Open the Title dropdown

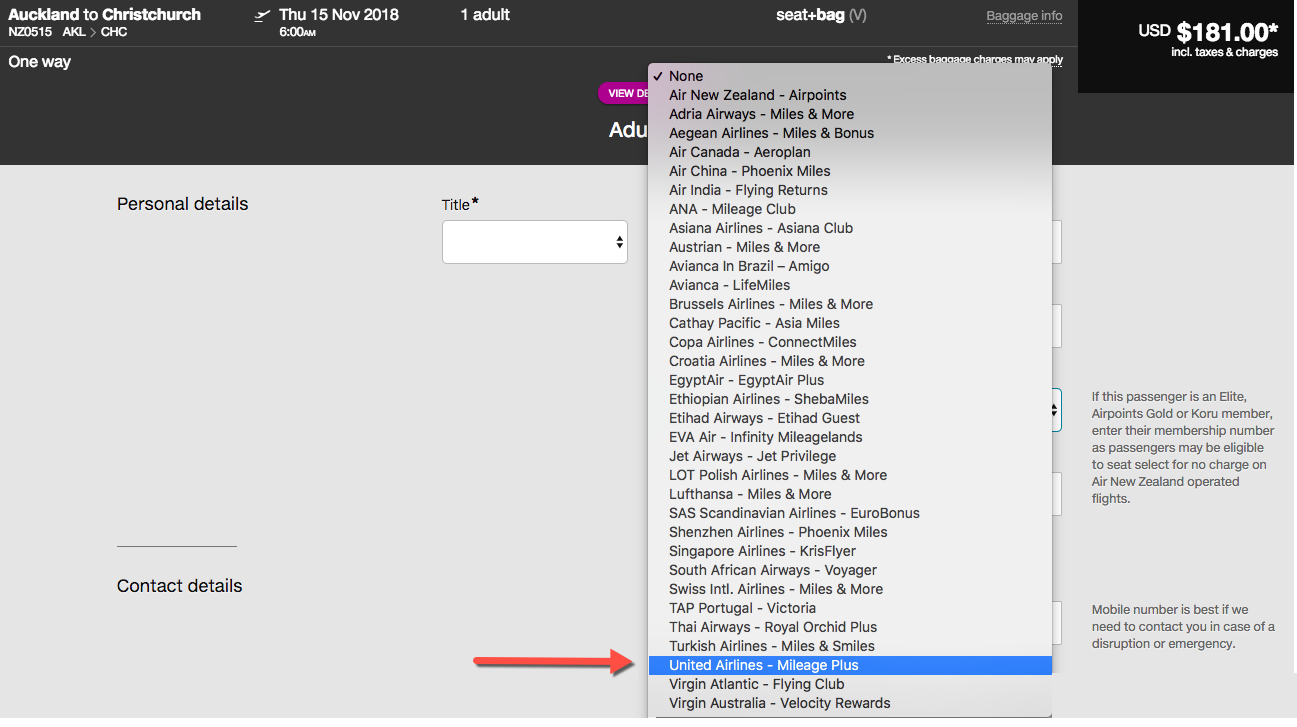[x=535, y=242]
